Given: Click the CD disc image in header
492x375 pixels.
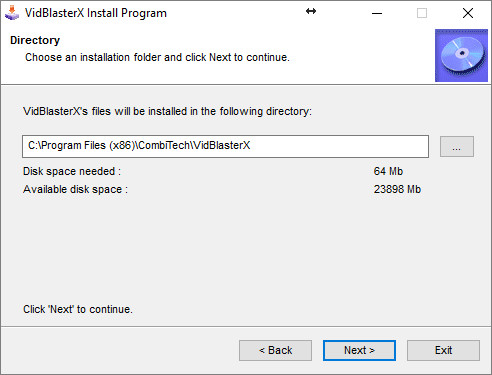Looking at the screenshot, I should click(x=461, y=55).
